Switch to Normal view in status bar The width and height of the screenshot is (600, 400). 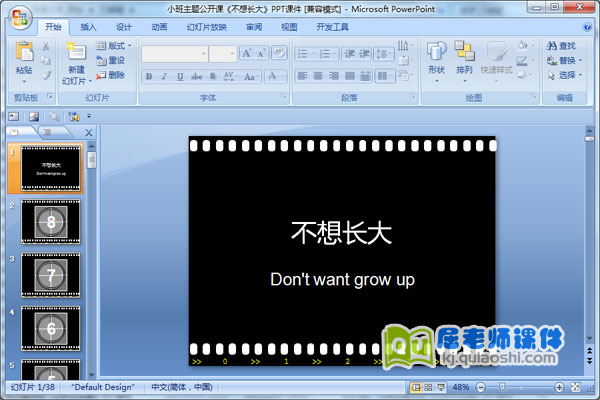click(416, 387)
